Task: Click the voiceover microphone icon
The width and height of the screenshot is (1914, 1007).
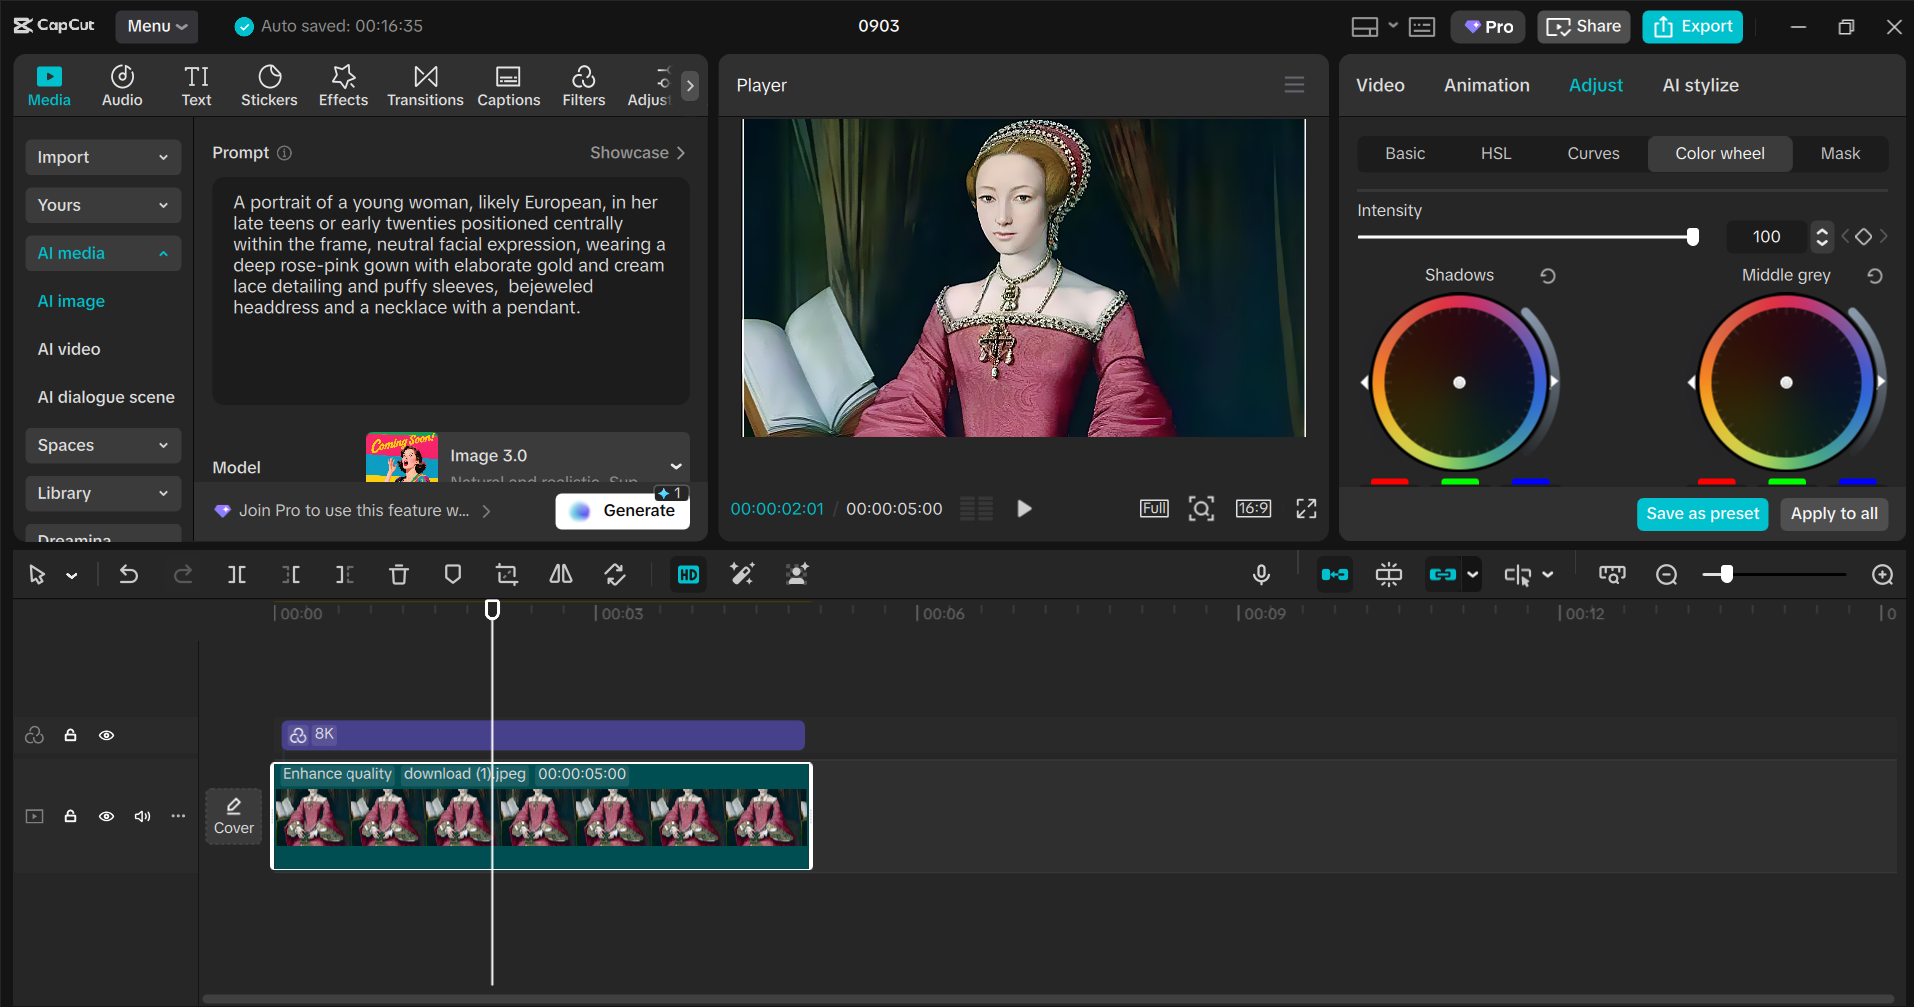Action: click(x=1261, y=574)
